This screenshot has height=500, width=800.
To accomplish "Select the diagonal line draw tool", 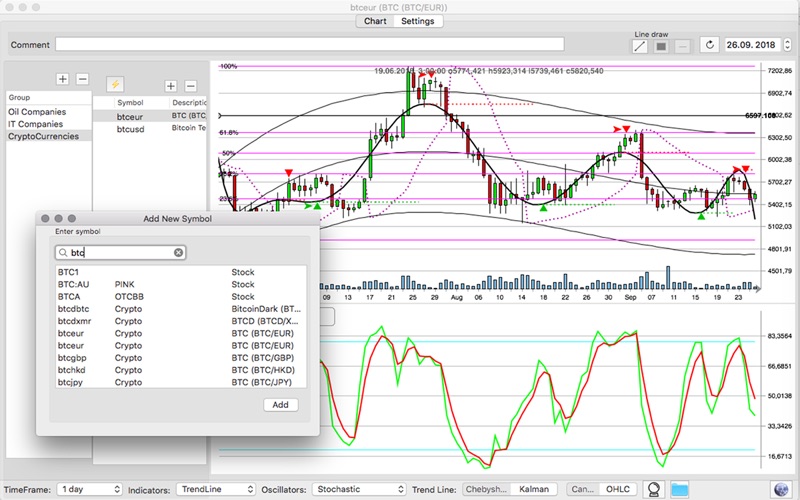I will pyautogui.click(x=639, y=46).
